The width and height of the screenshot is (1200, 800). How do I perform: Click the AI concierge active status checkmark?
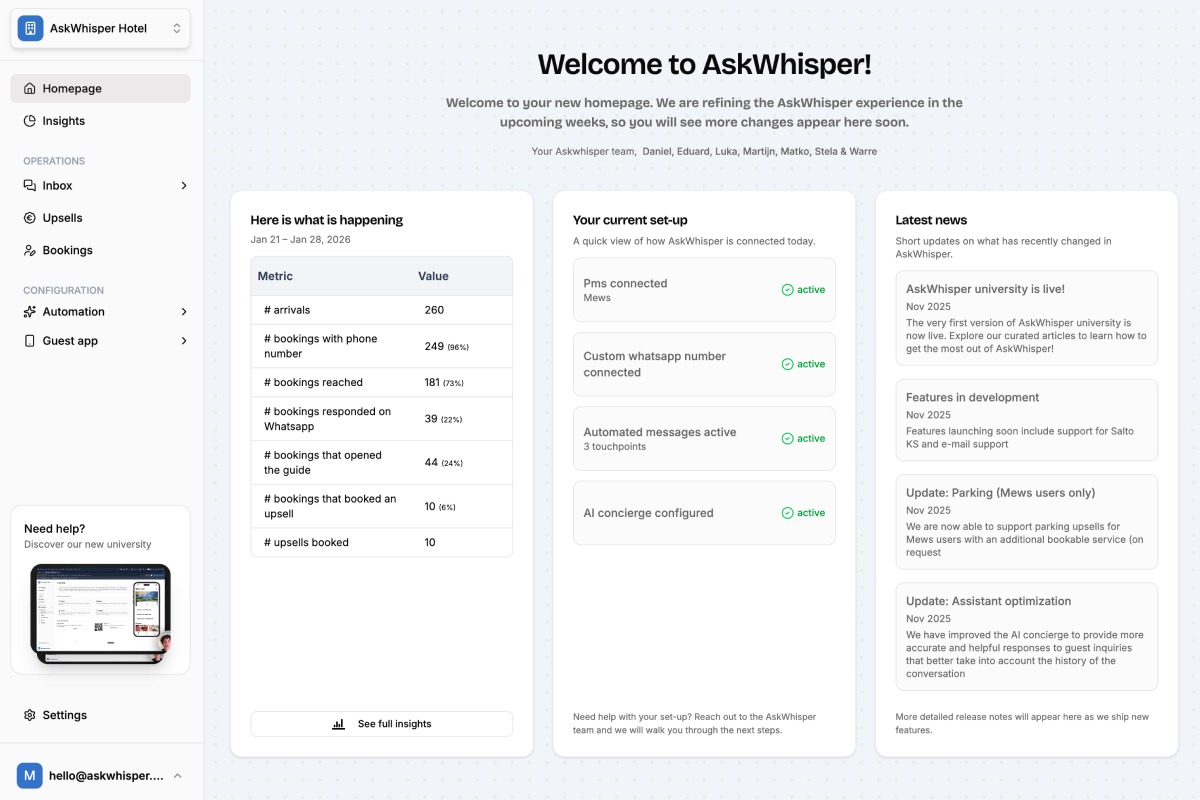[787, 513]
